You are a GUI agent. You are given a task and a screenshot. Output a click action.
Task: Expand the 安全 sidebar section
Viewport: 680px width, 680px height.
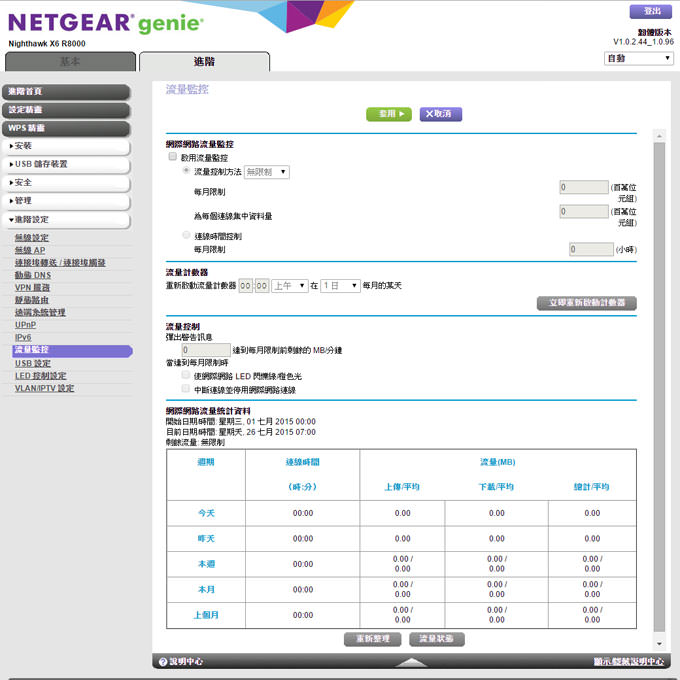click(x=66, y=183)
